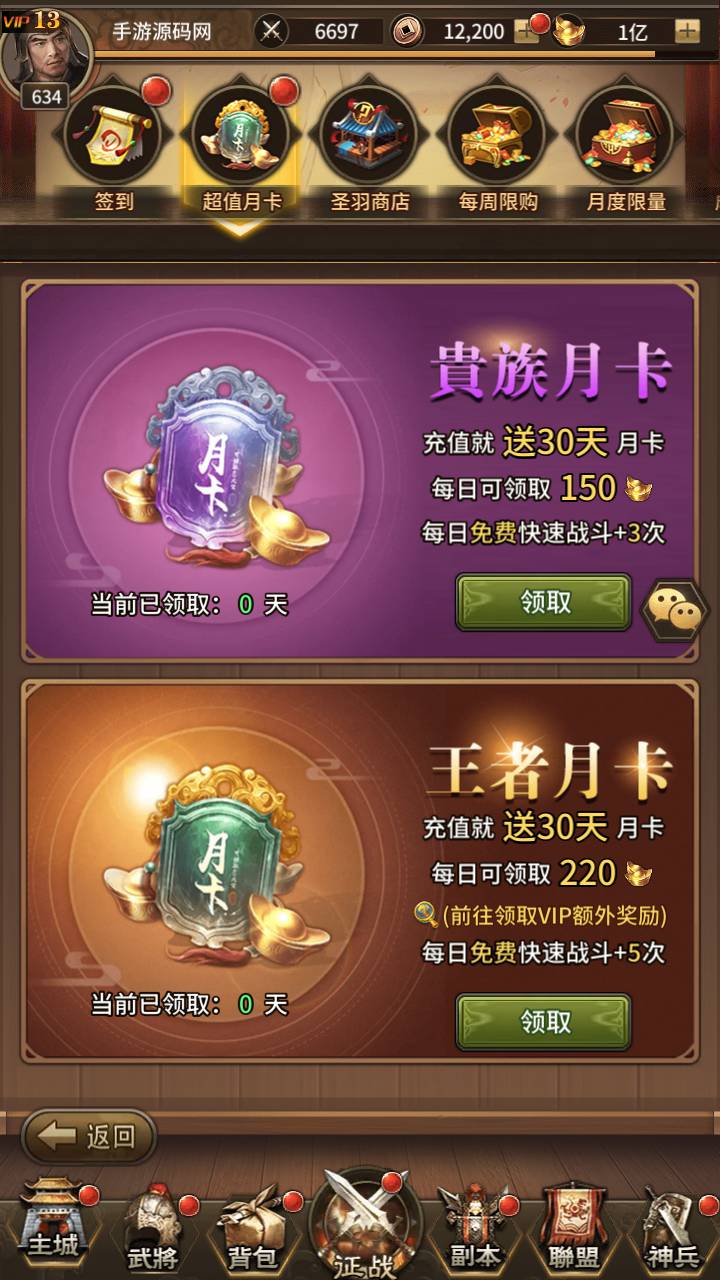Claim the 贵族月卡 with 领取 button
720x1280 pixels.
544,602
